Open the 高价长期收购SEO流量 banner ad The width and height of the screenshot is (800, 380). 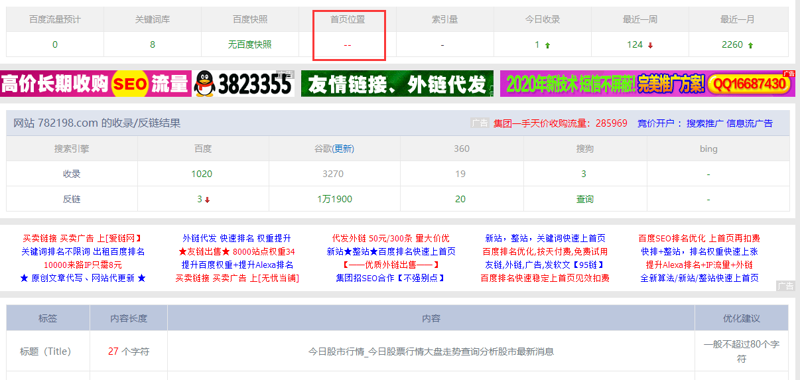tap(95, 84)
